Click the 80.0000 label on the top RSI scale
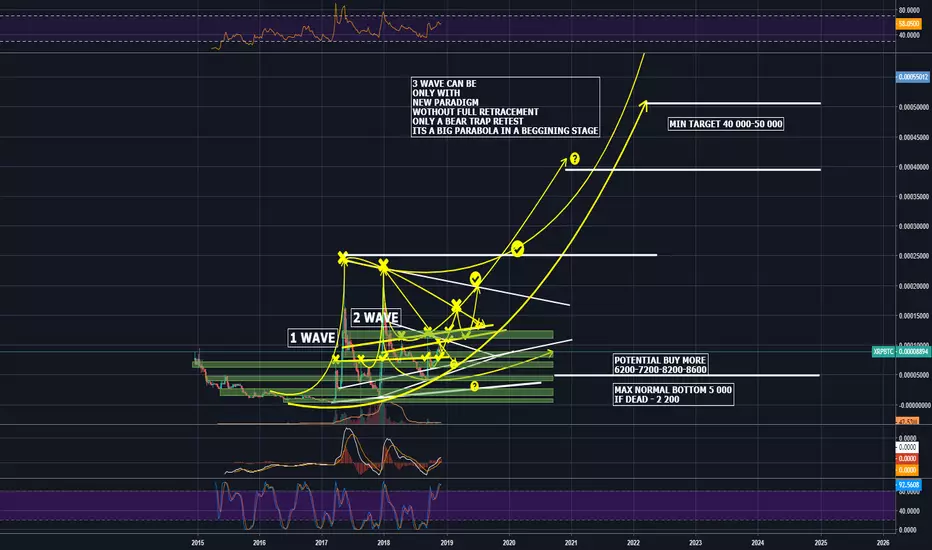This screenshot has width=932, height=550. point(909,11)
